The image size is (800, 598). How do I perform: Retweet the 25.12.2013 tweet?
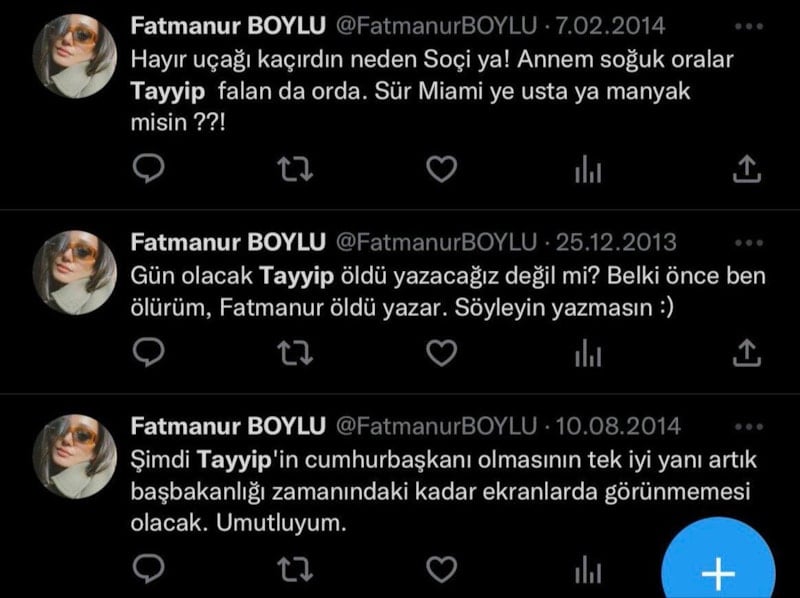[295, 353]
